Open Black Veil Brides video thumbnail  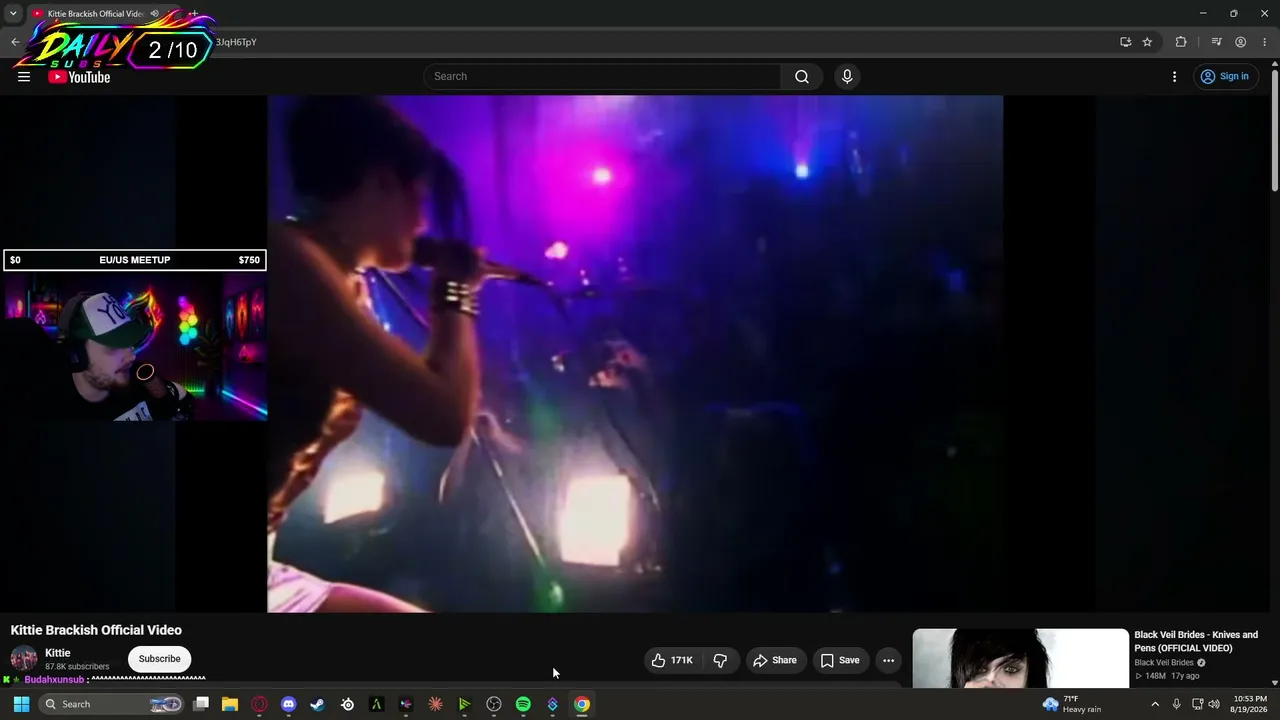pos(1020,658)
